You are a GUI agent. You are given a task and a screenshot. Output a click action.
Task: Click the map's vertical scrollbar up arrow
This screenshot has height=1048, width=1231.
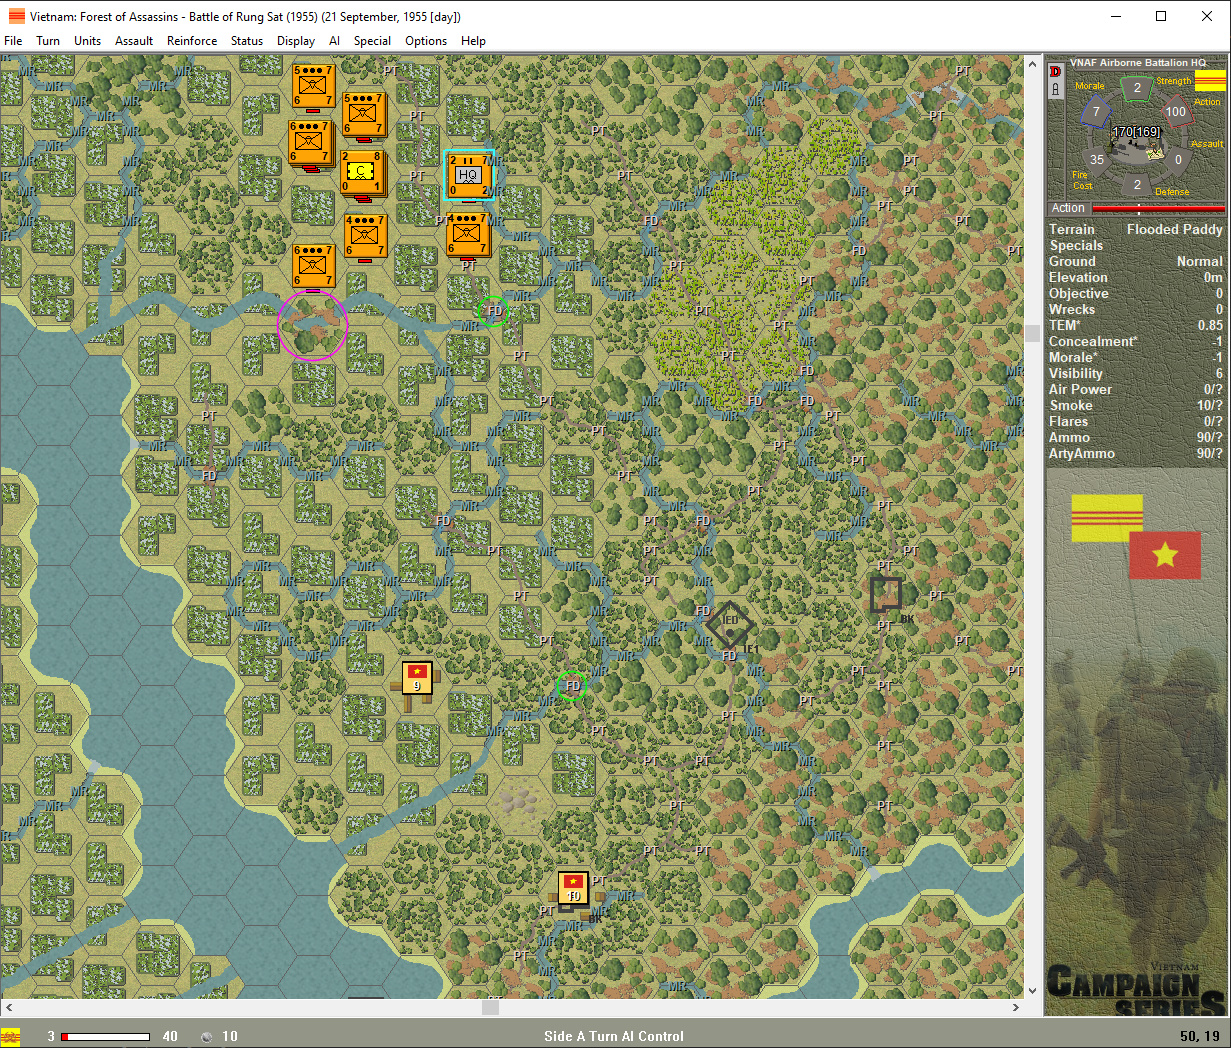[1034, 64]
